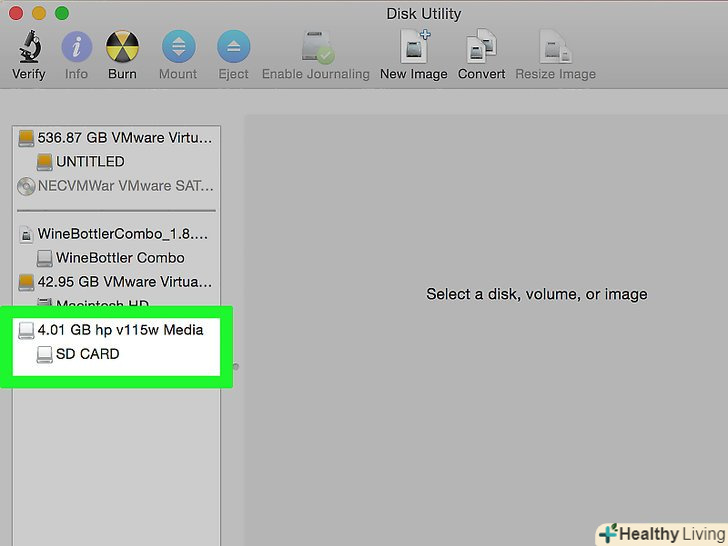The width and height of the screenshot is (728, 546).
Task: Minimize Disk Utility with yellow button
Action: pyautogui.click(x=39, y=13)
